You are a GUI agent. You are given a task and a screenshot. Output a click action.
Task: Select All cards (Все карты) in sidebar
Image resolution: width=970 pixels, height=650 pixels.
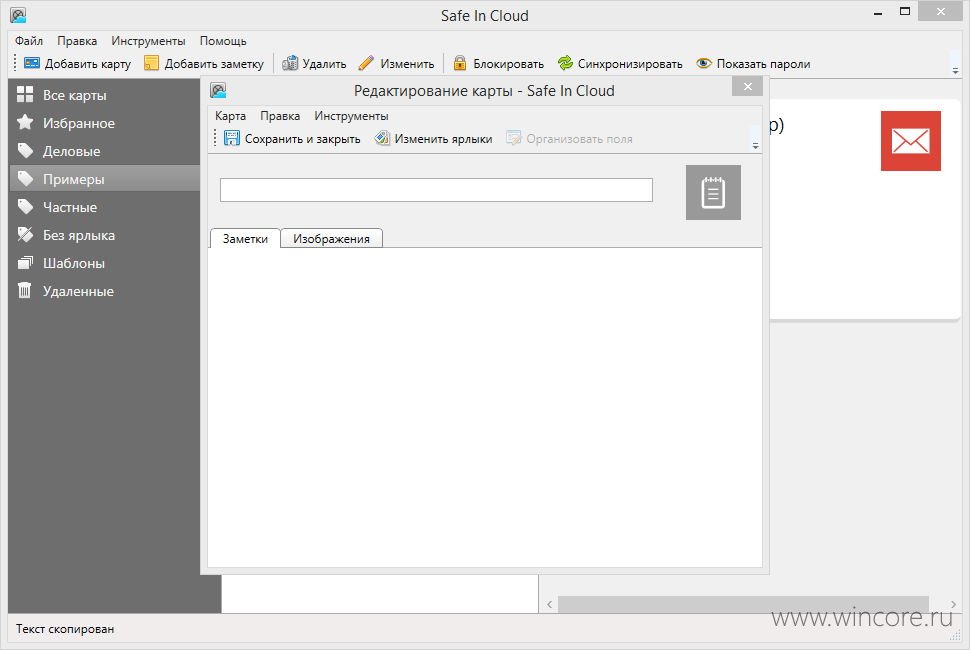click(x=104, y=95)
